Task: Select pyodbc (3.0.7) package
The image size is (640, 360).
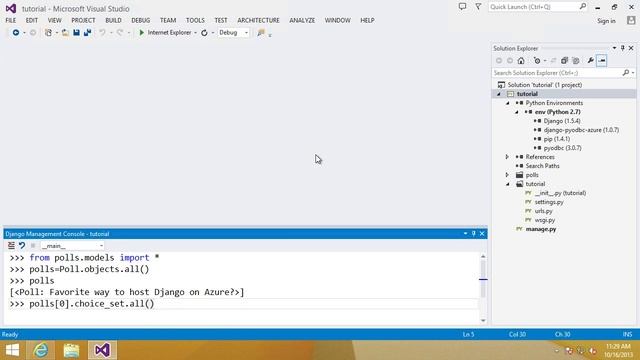Action: pyautogui.click(x=562, y=148)
